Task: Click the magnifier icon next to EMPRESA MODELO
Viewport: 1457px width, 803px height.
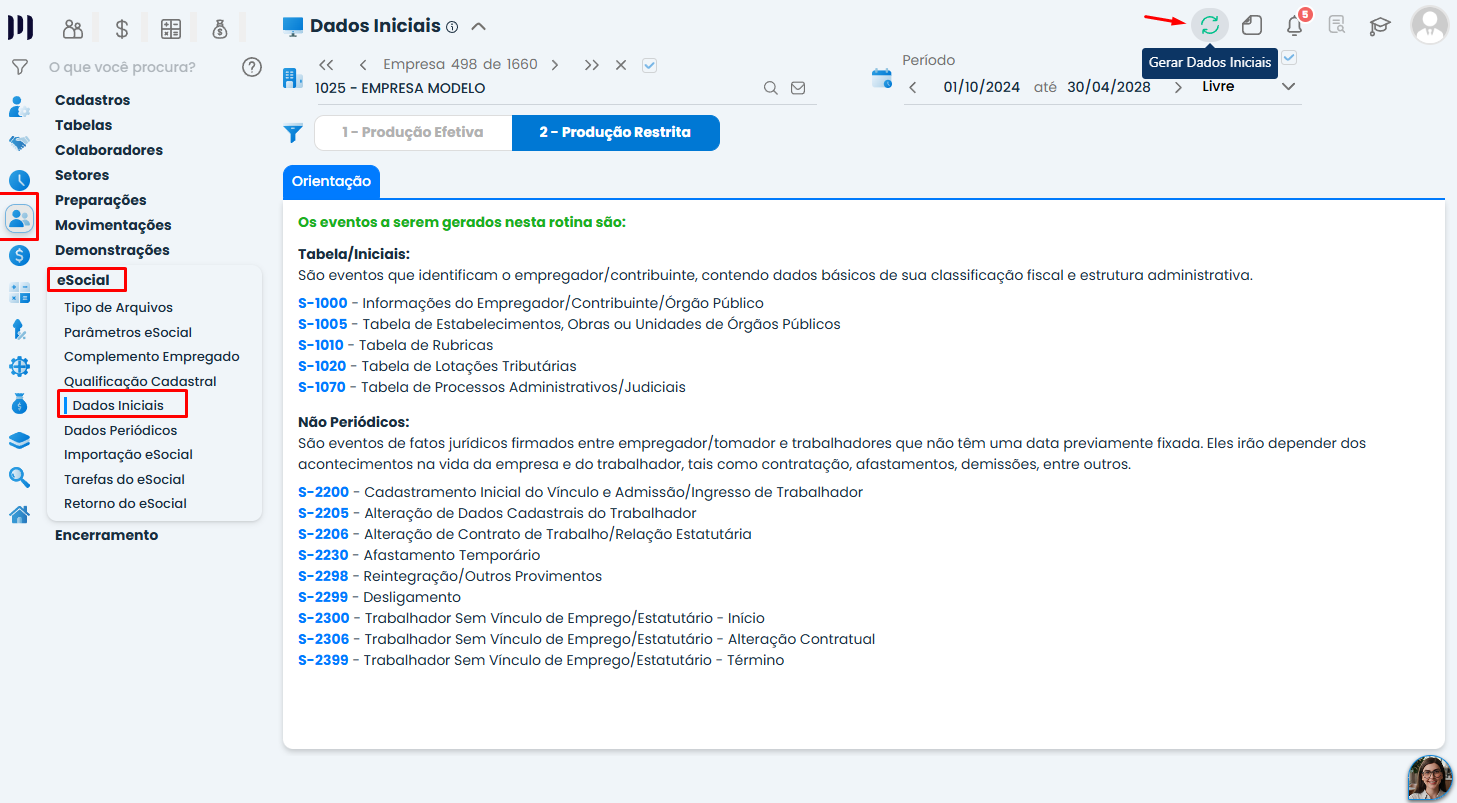Action: coord(771,88)
